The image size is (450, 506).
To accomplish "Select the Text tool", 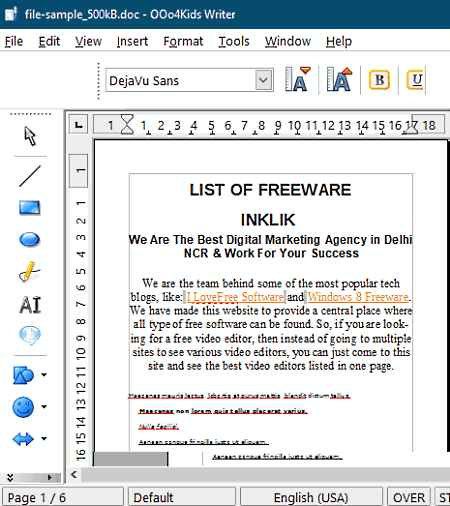I will pos(30,305).
